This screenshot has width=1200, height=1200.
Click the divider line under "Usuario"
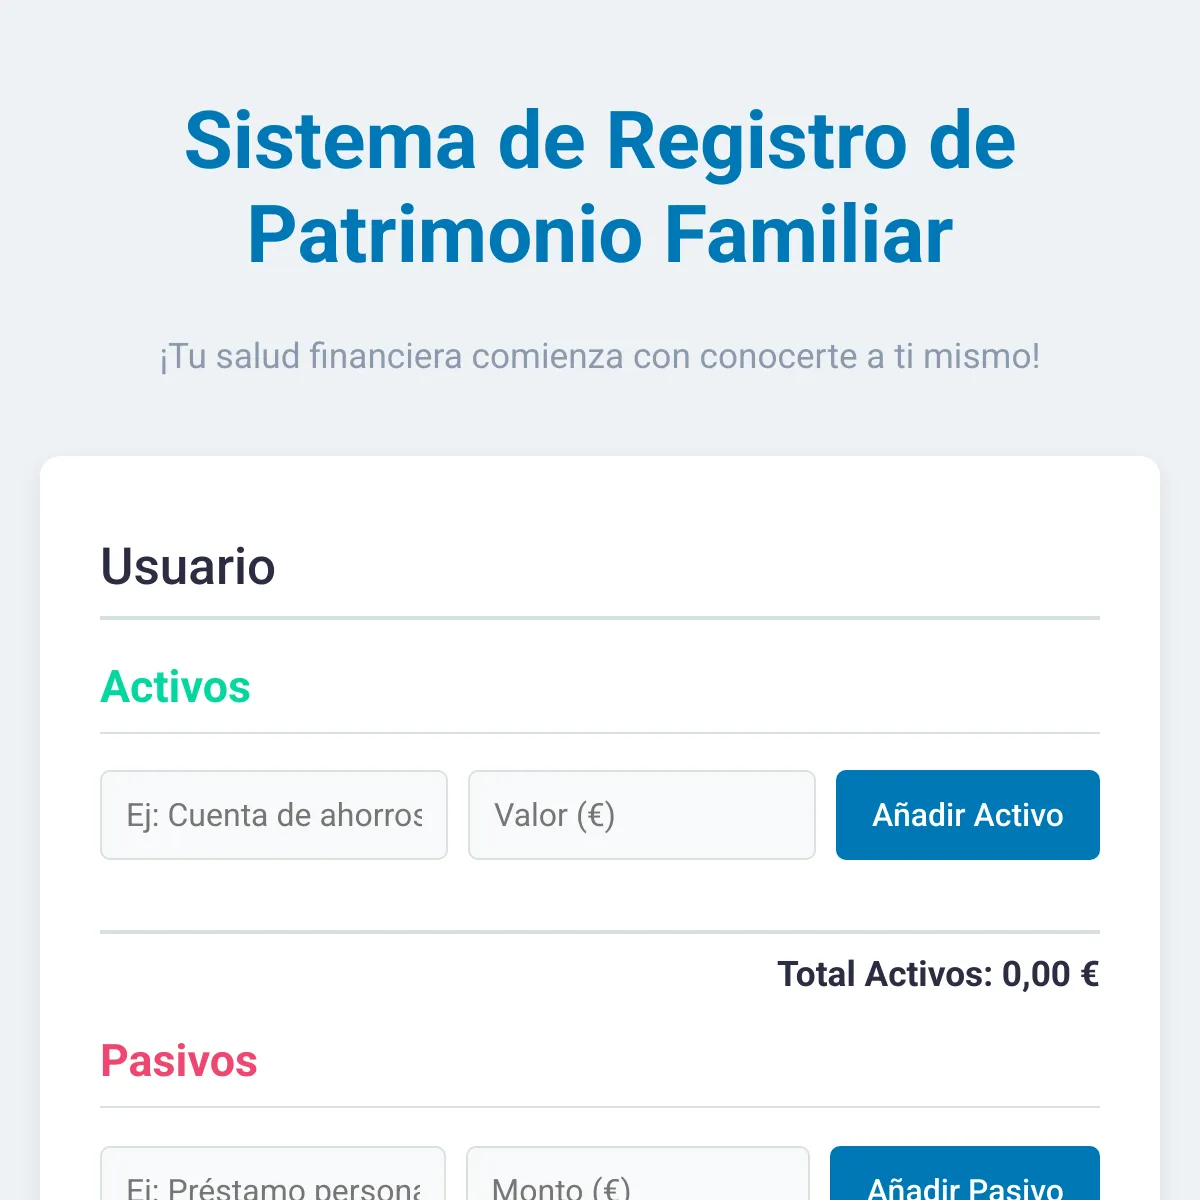tap(600, 618)
